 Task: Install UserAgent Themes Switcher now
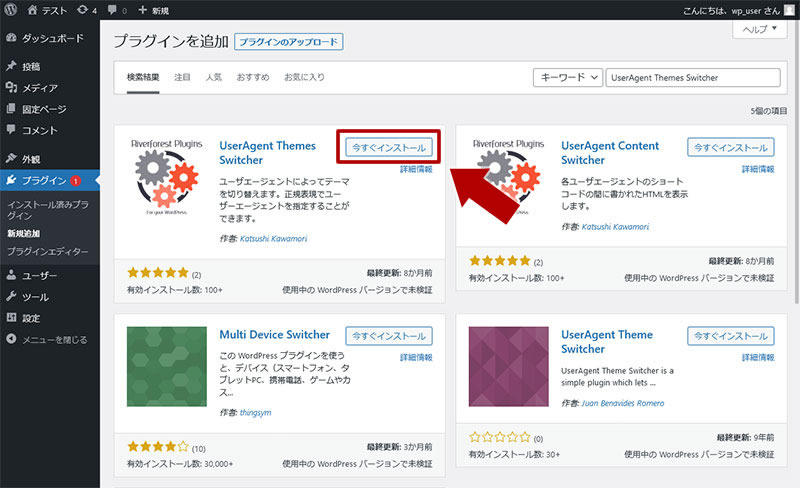coord(389,148)
